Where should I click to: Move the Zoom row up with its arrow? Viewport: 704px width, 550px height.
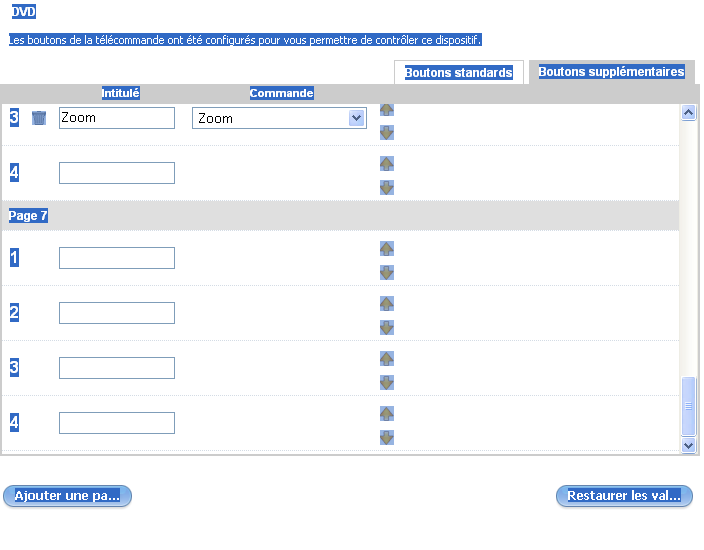pos(387,109)
